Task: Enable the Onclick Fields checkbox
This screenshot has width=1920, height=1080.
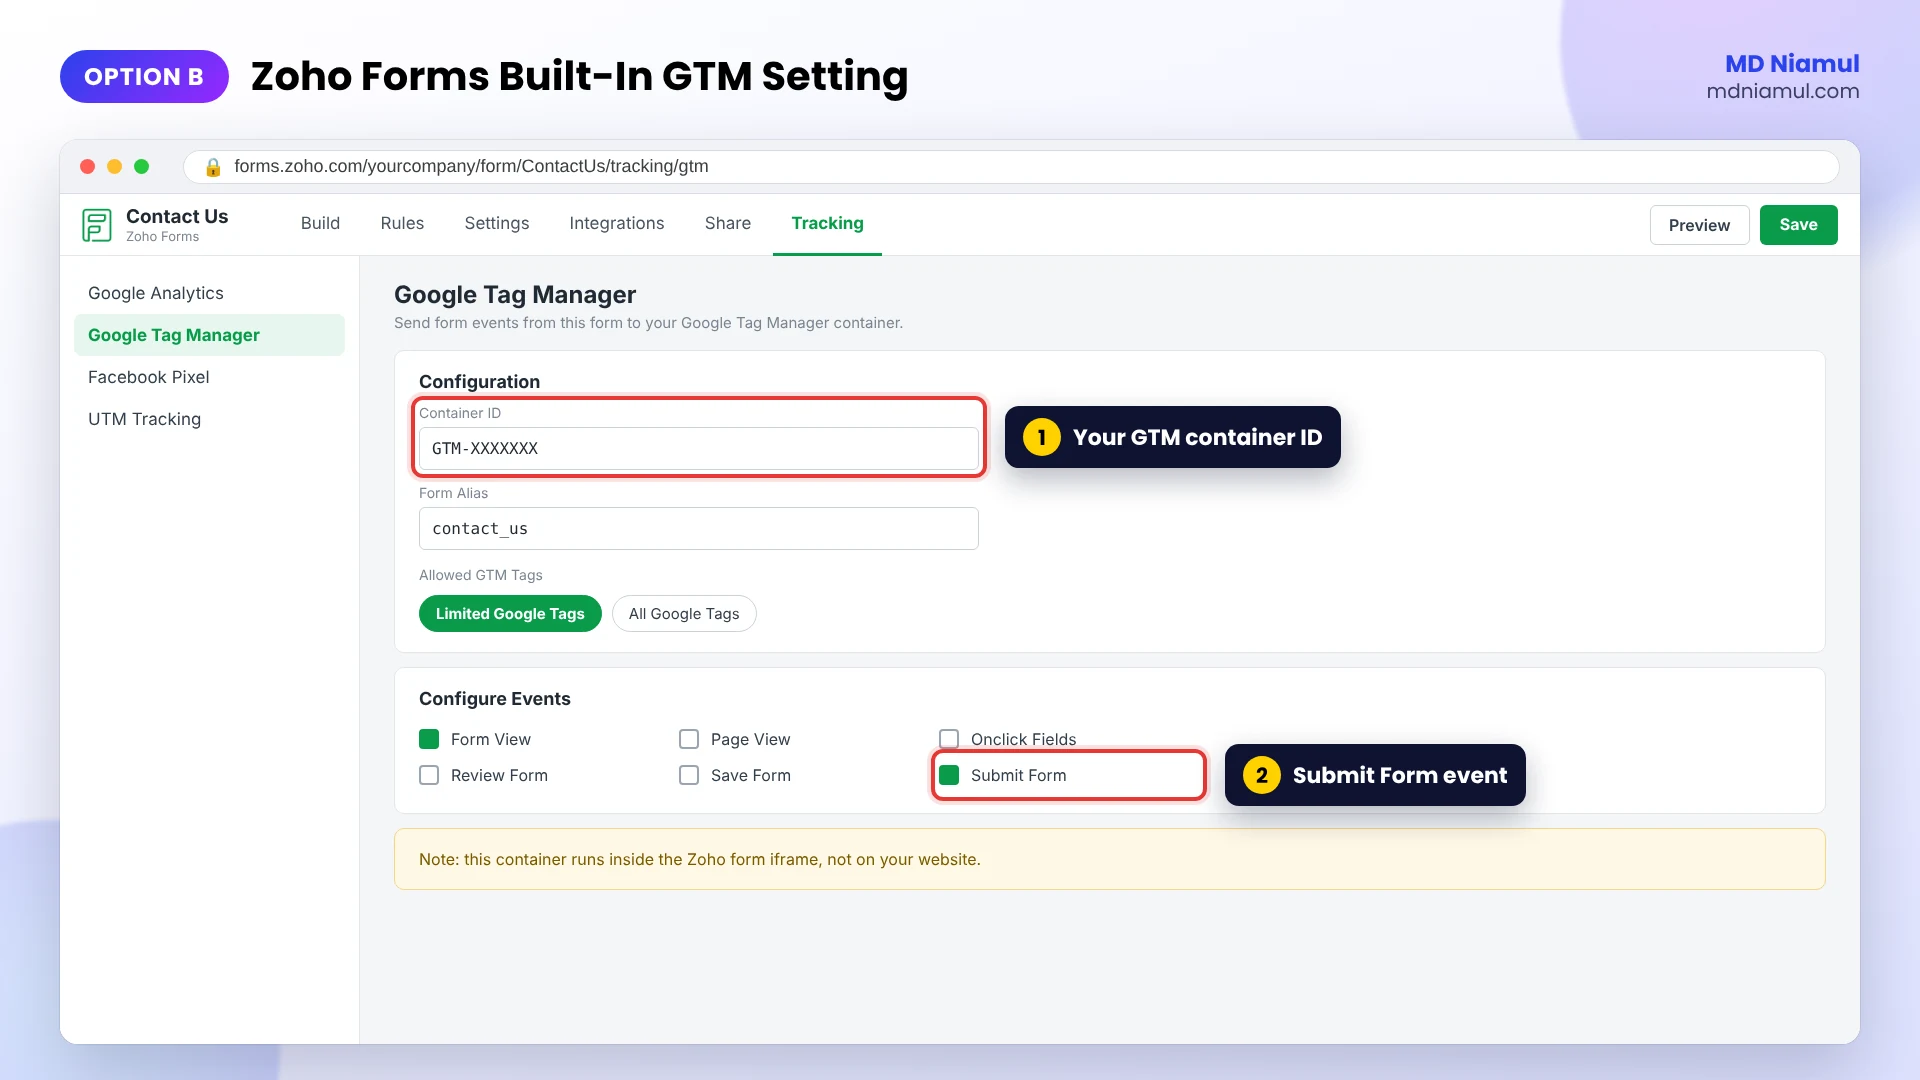Action: (949, 739)
